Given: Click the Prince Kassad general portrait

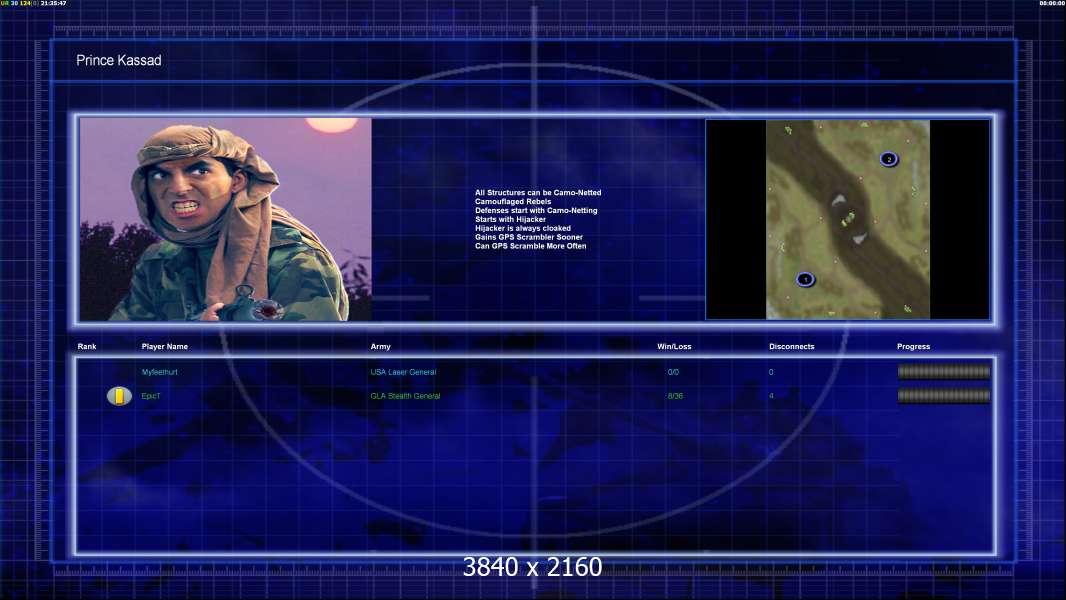Looking at the screenshot, I should click(x=226, y=219).
